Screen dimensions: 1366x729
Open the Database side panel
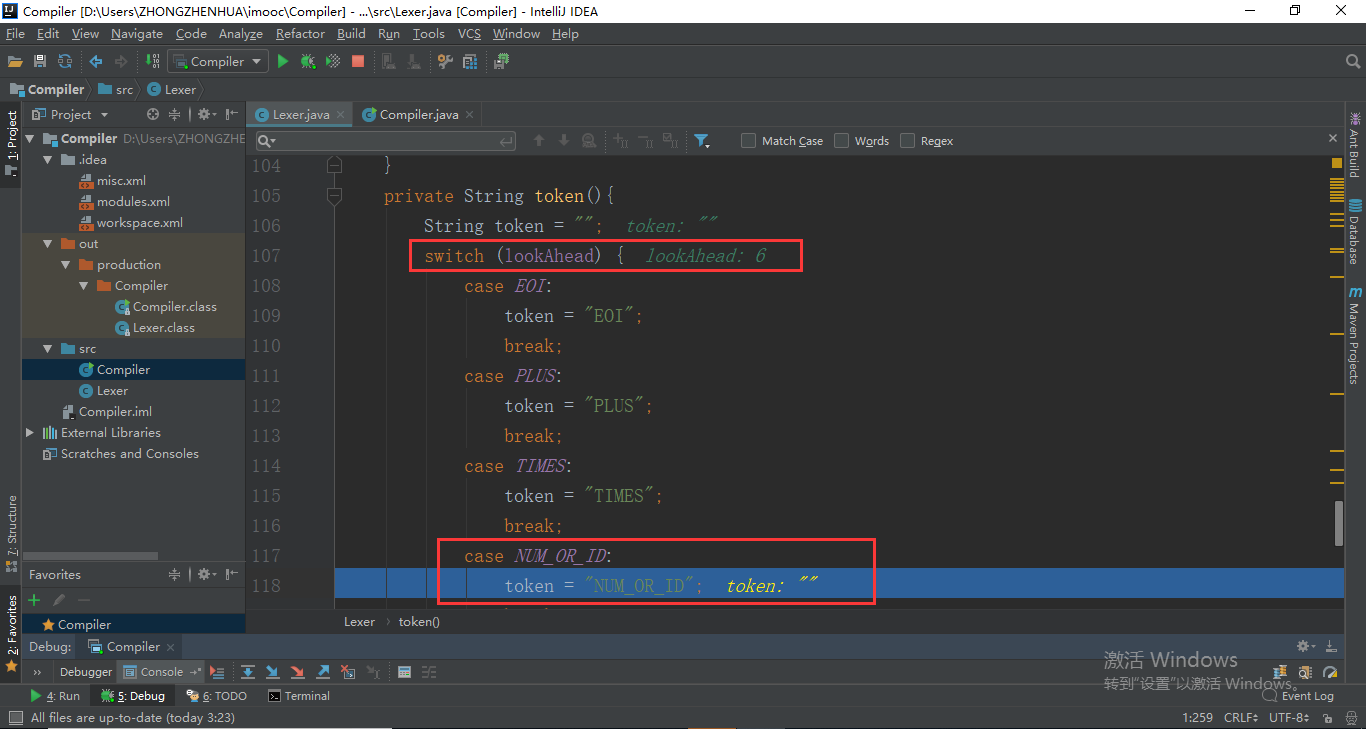[1355, 232]
